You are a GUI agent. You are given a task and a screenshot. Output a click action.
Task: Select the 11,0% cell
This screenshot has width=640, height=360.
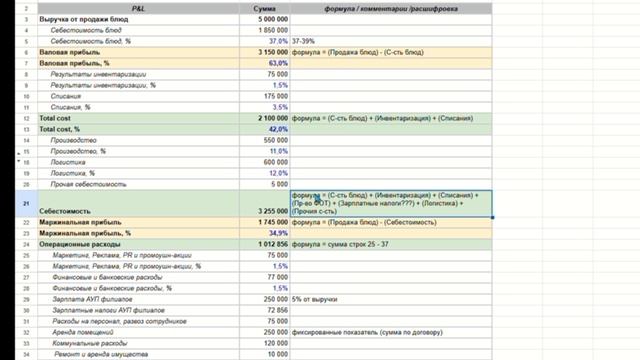264,151
